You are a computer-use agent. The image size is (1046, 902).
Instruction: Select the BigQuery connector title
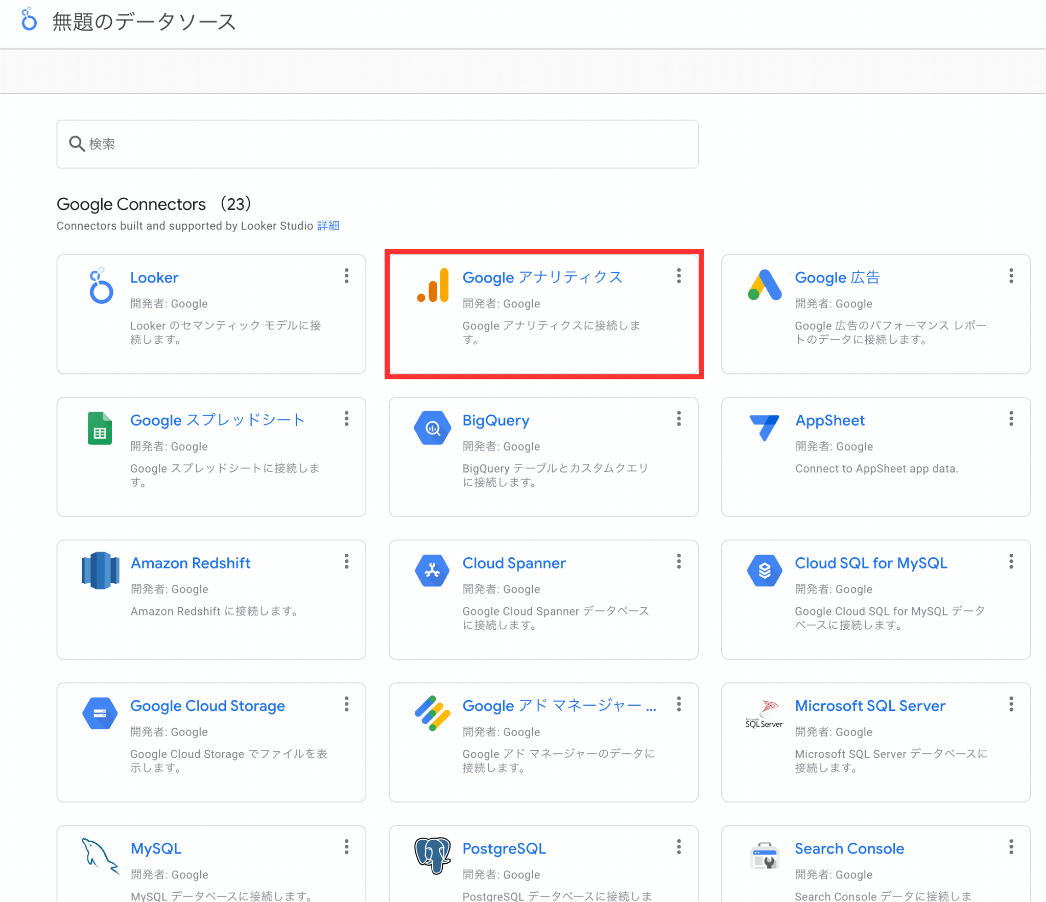point(496,420)
